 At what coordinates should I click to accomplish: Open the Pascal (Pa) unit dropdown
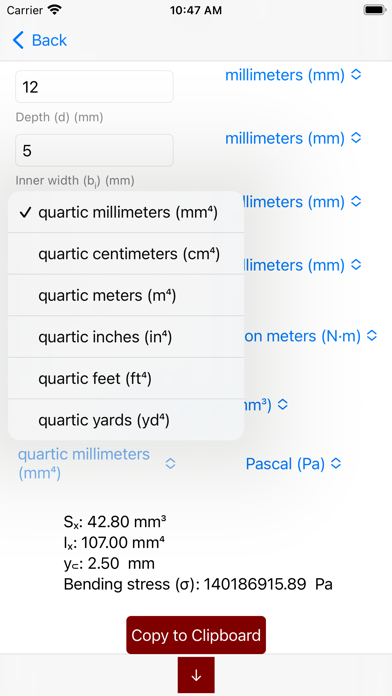293,464
